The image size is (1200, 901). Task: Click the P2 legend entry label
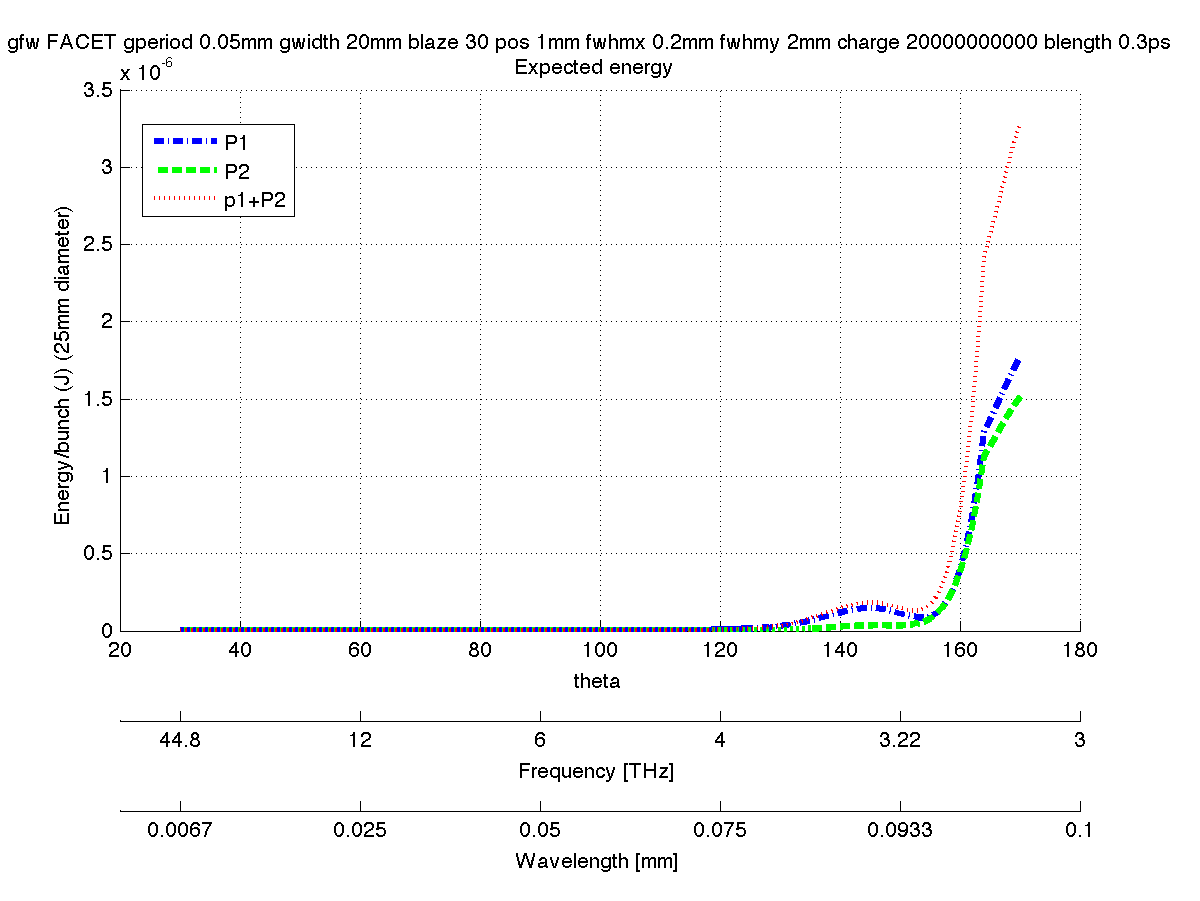pos(235,170)
